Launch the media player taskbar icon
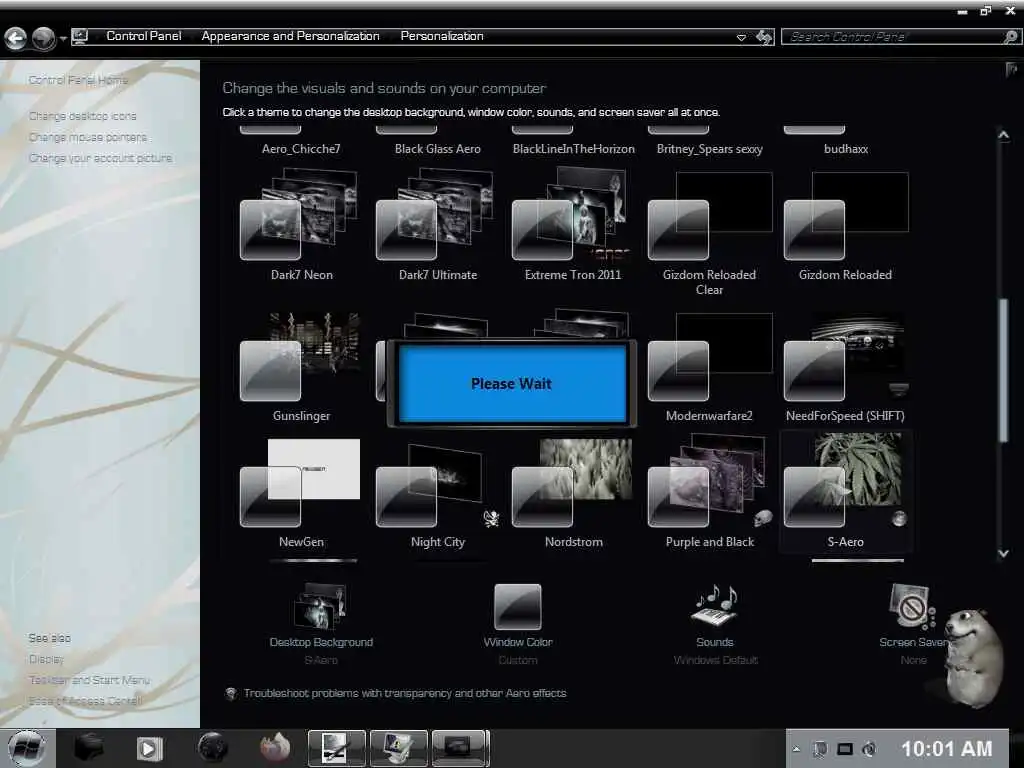This screenshot has width=1024, height=768. click(149, 748)
